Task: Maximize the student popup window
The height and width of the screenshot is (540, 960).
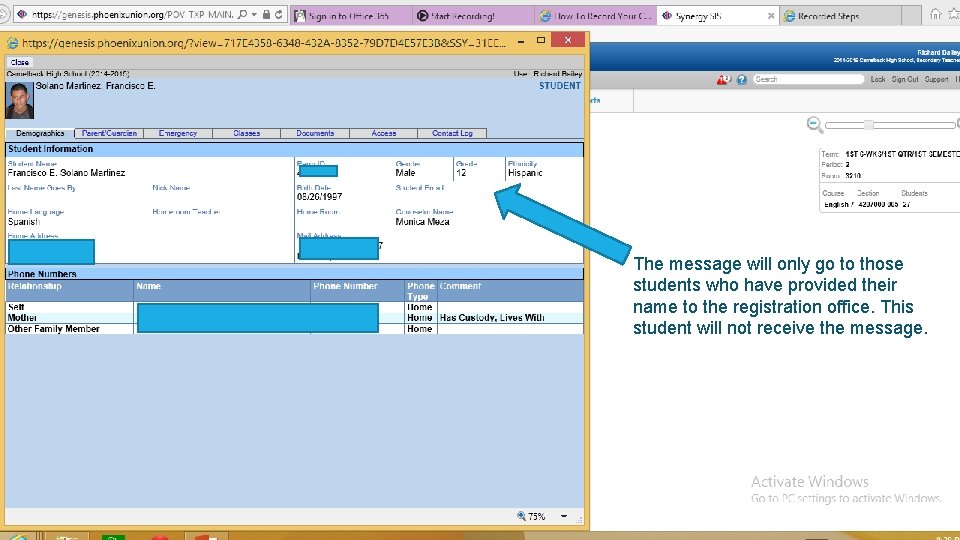Action: click(541, 40)
